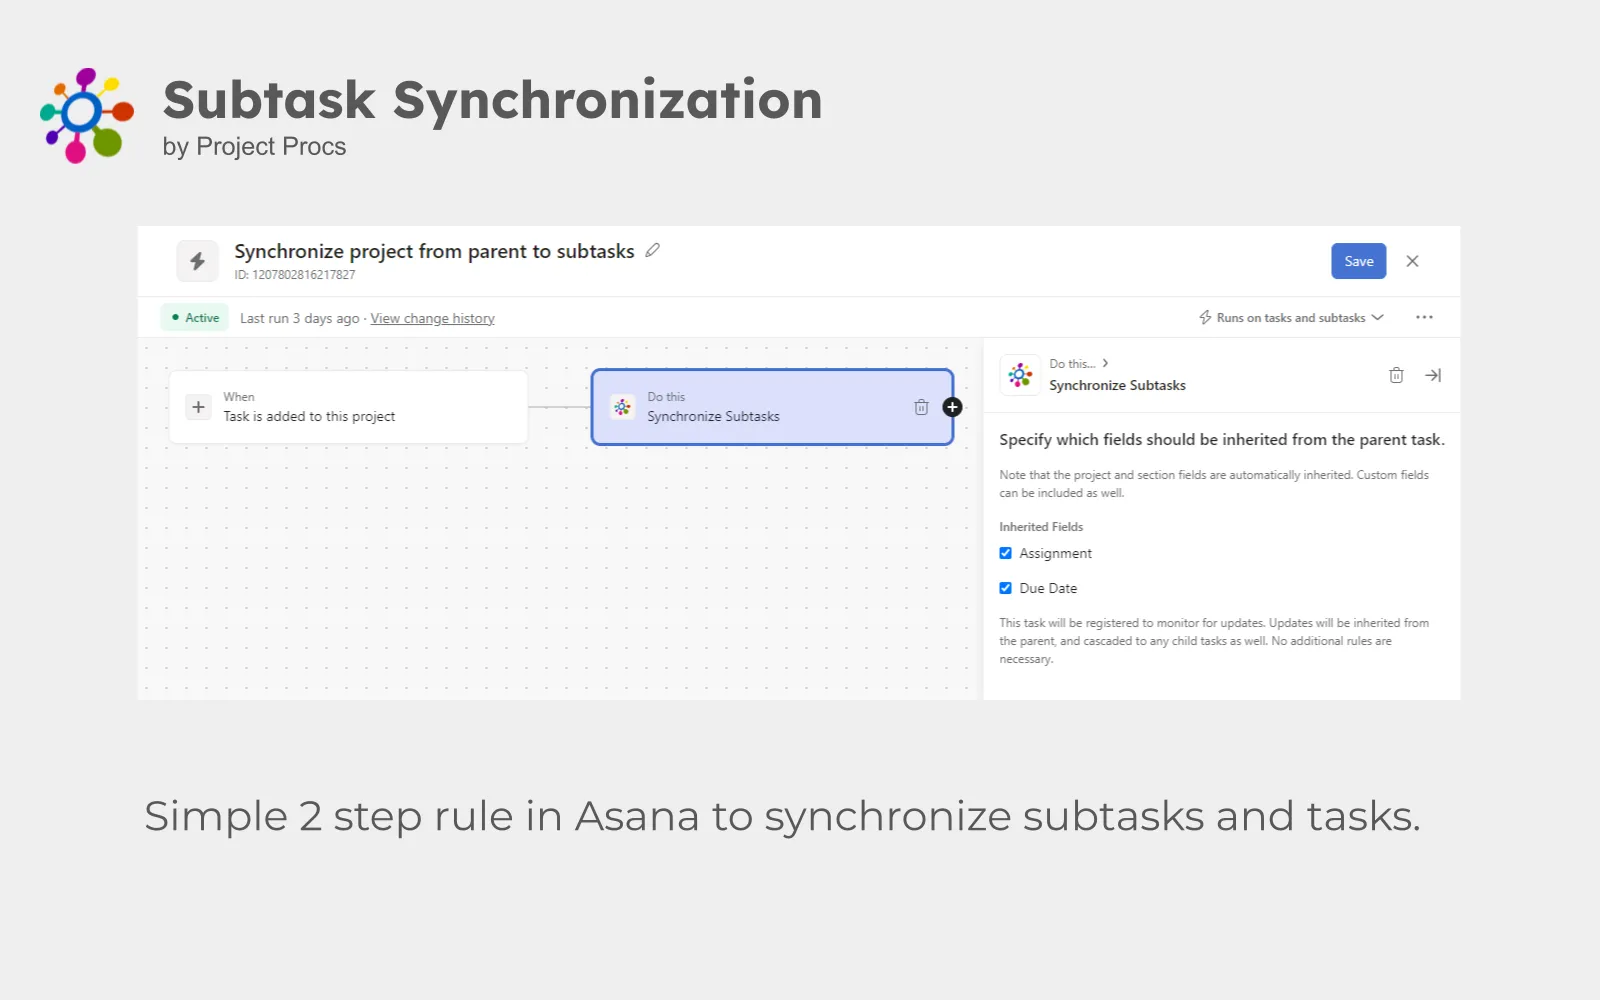This screenshot has width=1600, height=1000.
Task: Delete Synchronize Subtasks action via card trash icon
Action: pos(921,407)
